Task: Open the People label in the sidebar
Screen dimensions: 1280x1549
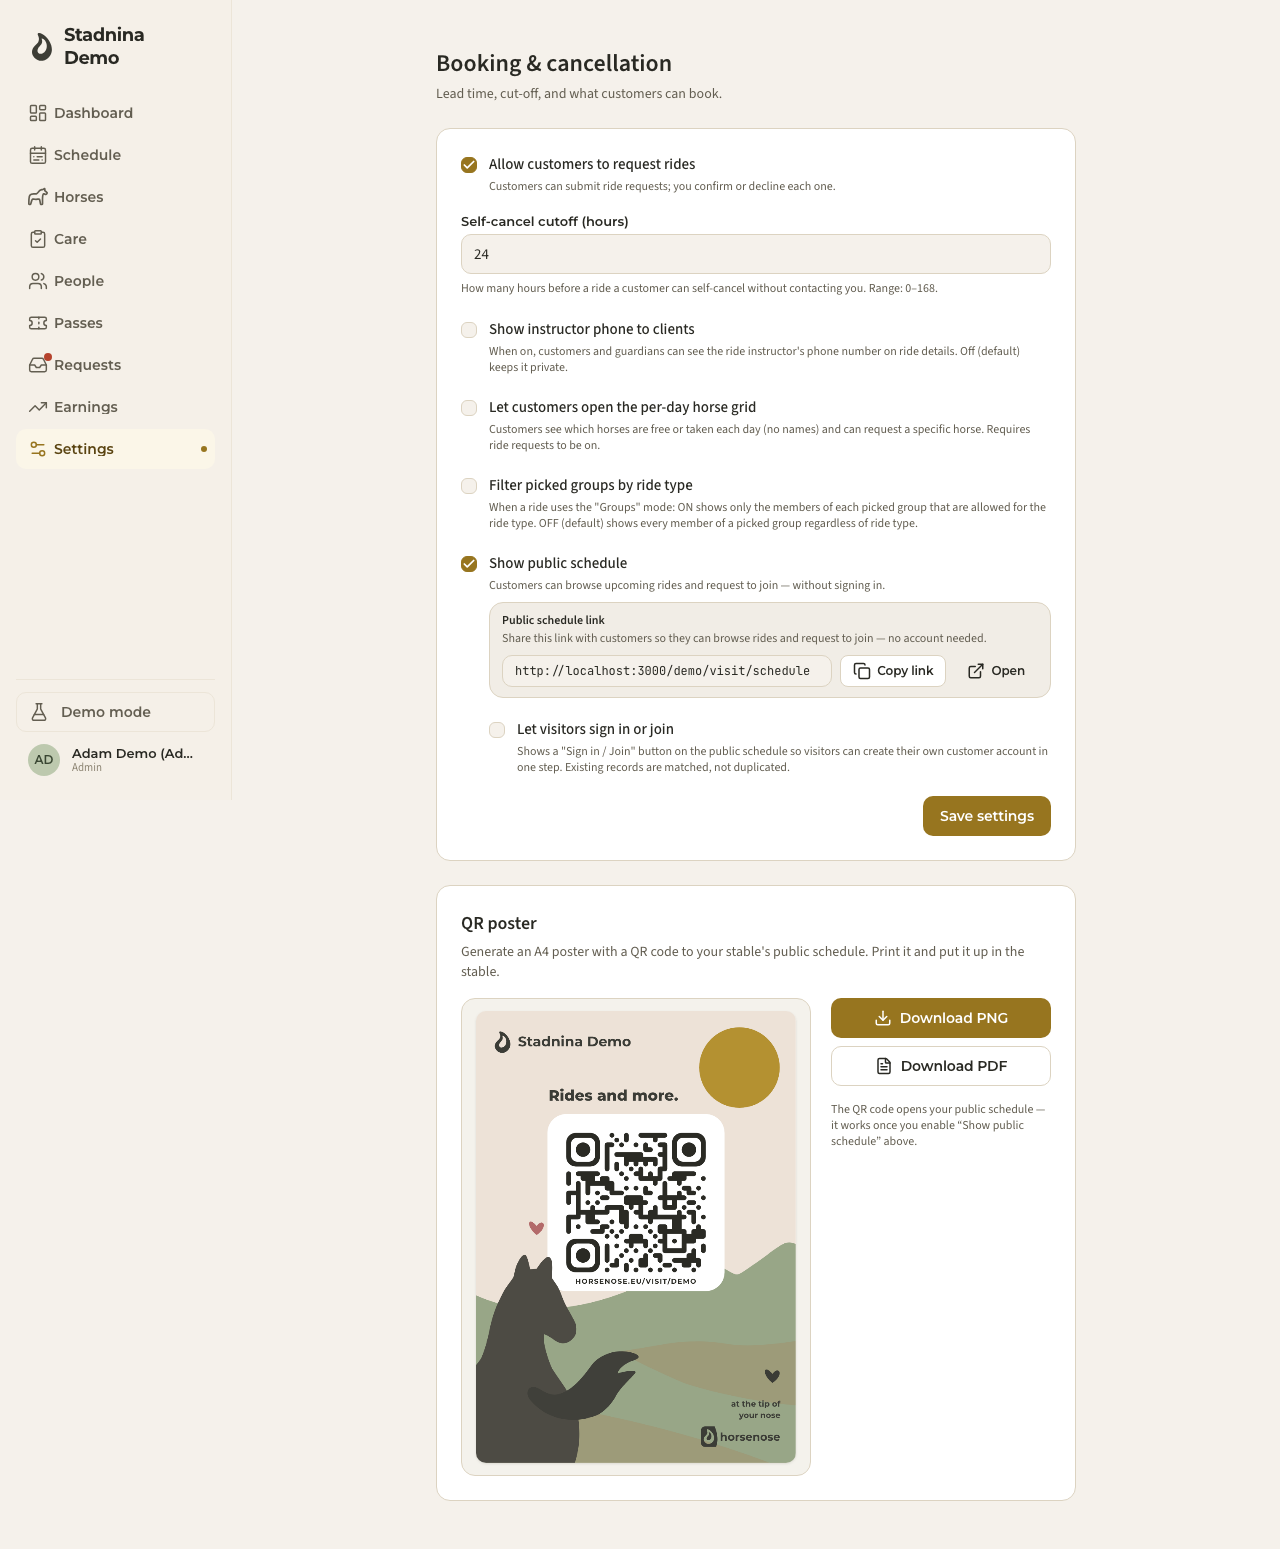Action: (x=79, y=281)
